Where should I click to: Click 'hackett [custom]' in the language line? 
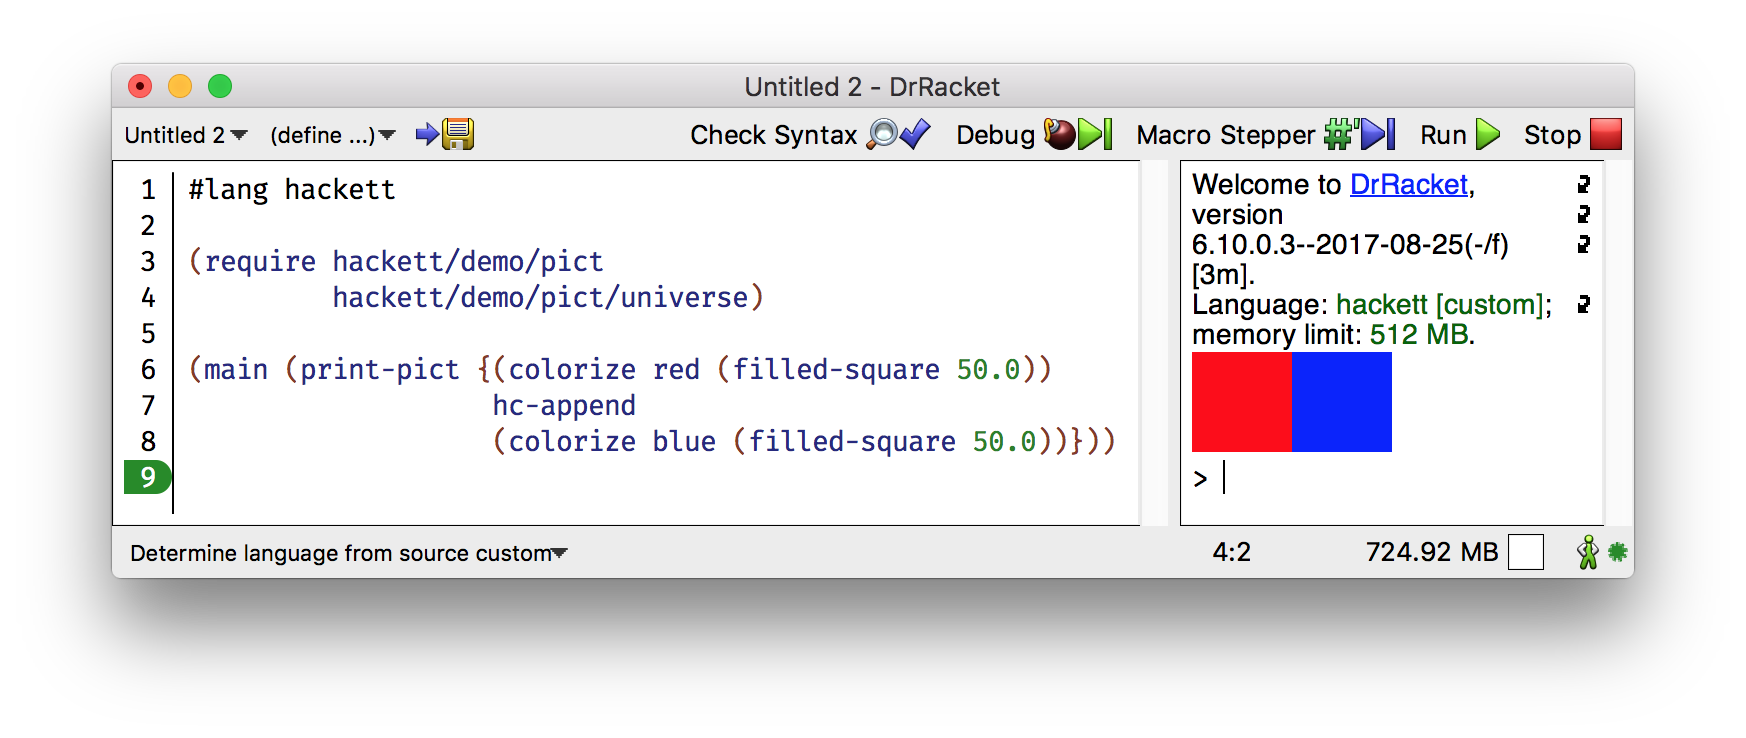tap(1440, 304)
